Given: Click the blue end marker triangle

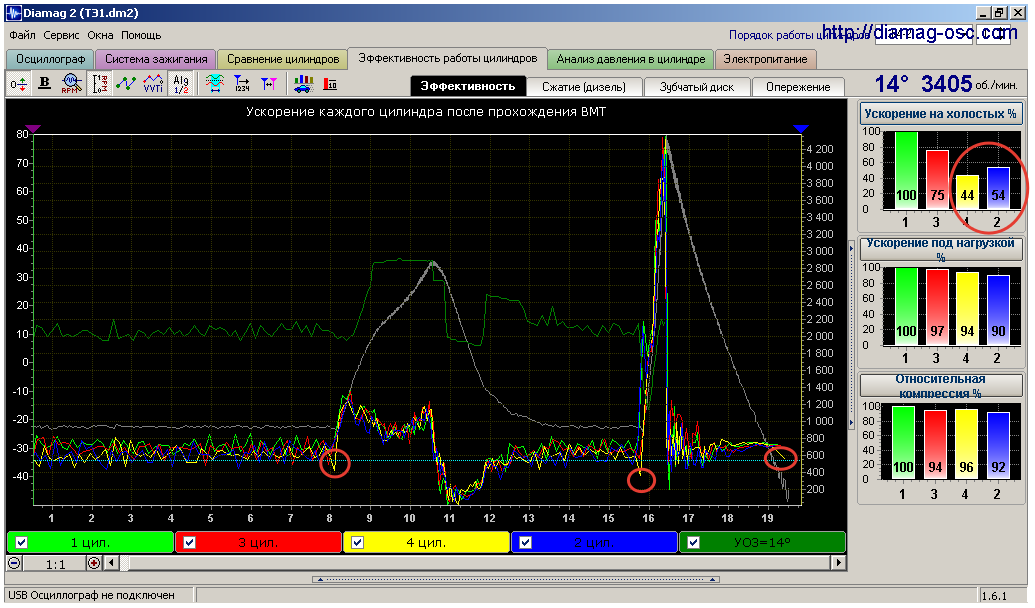Looking at the screenshot, I should [801, 129].
